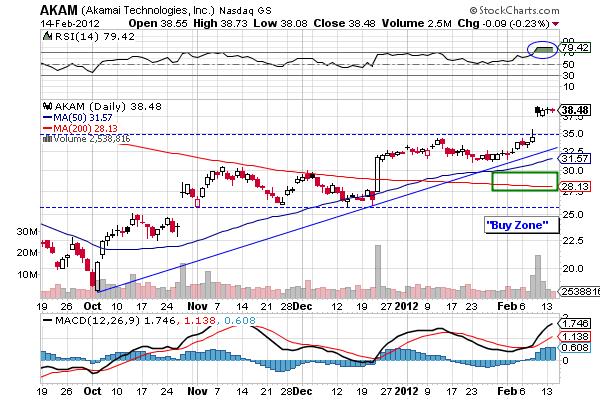Click the Nov label on MACD panel date axis

[197, 391]
